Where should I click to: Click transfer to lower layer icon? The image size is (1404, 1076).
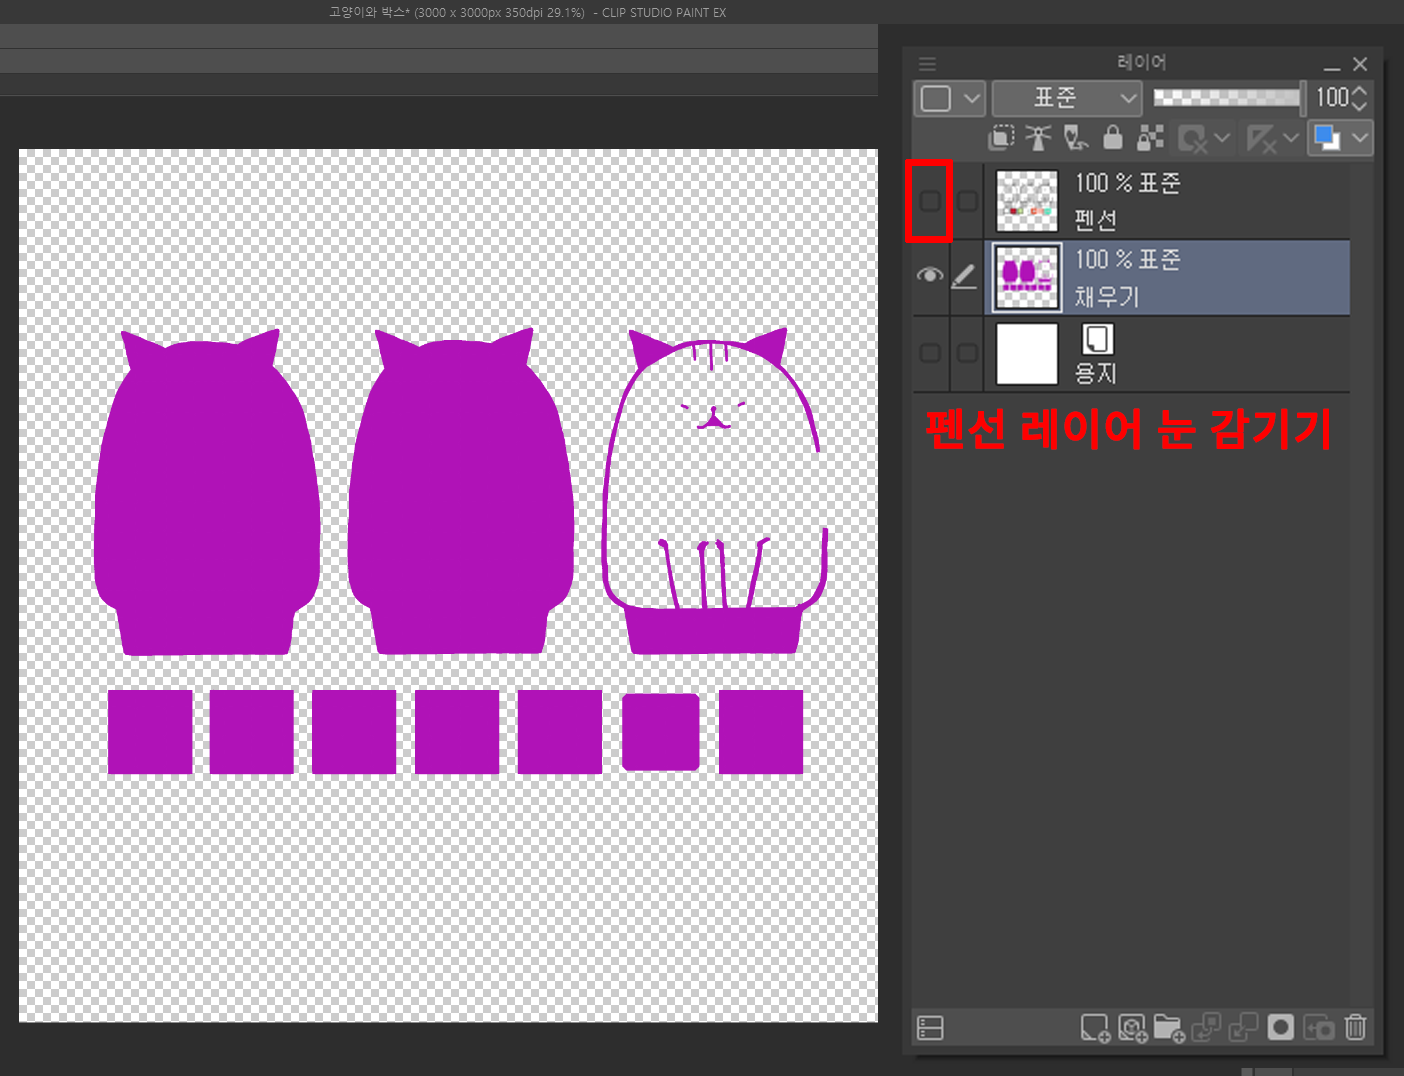pyautogui.click(x=1206, y=1028)
